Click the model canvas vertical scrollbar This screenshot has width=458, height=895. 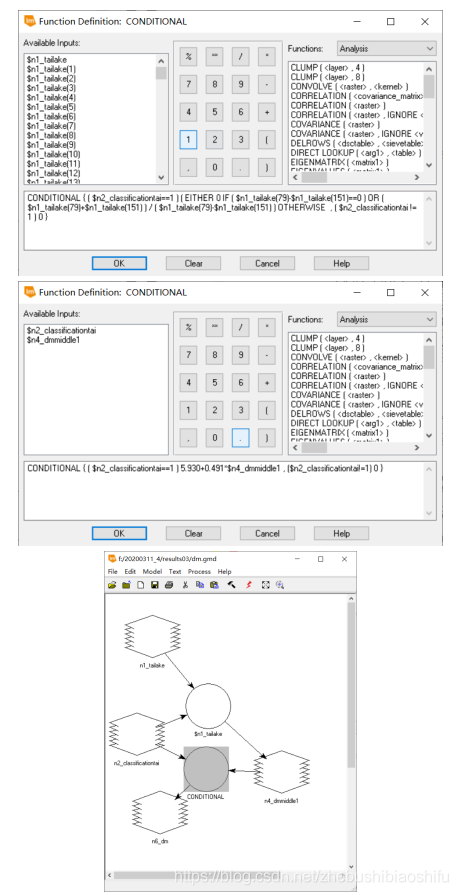tap(351, 732)
